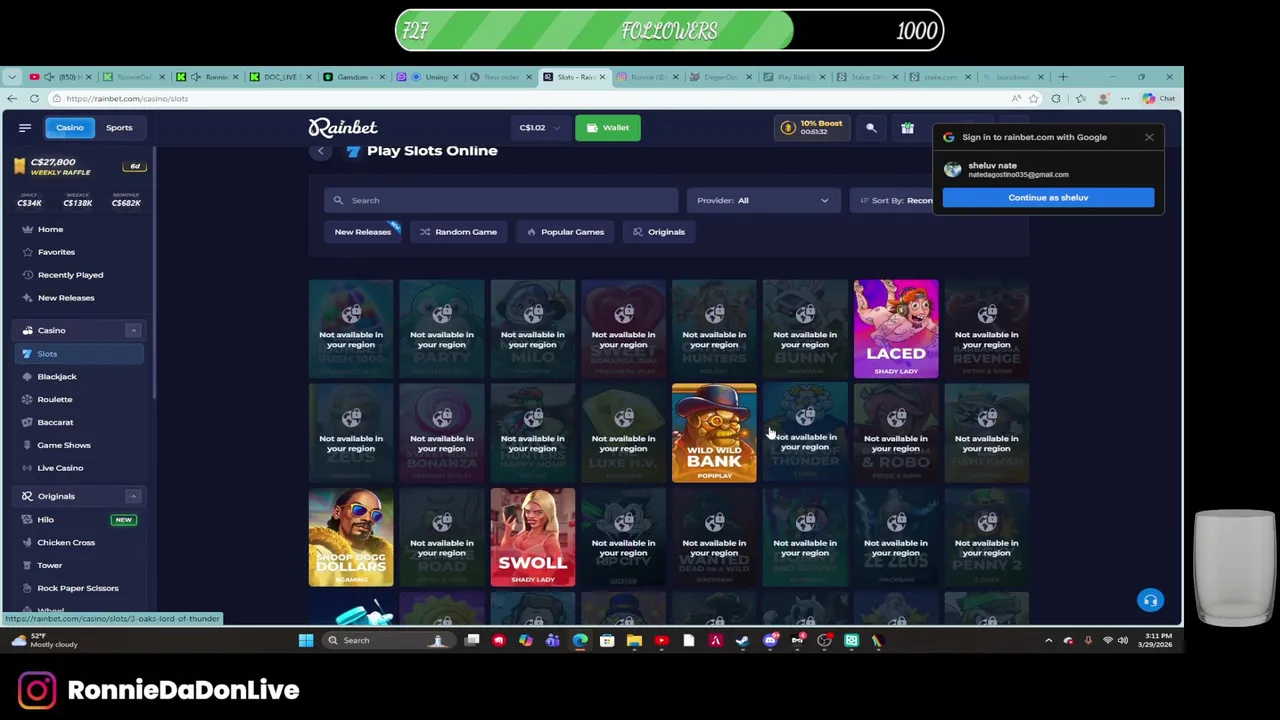This screenshot has width=1280, height=720.
Task: Open File Explorer from taskbar
Action: click(x=634, y=640)
